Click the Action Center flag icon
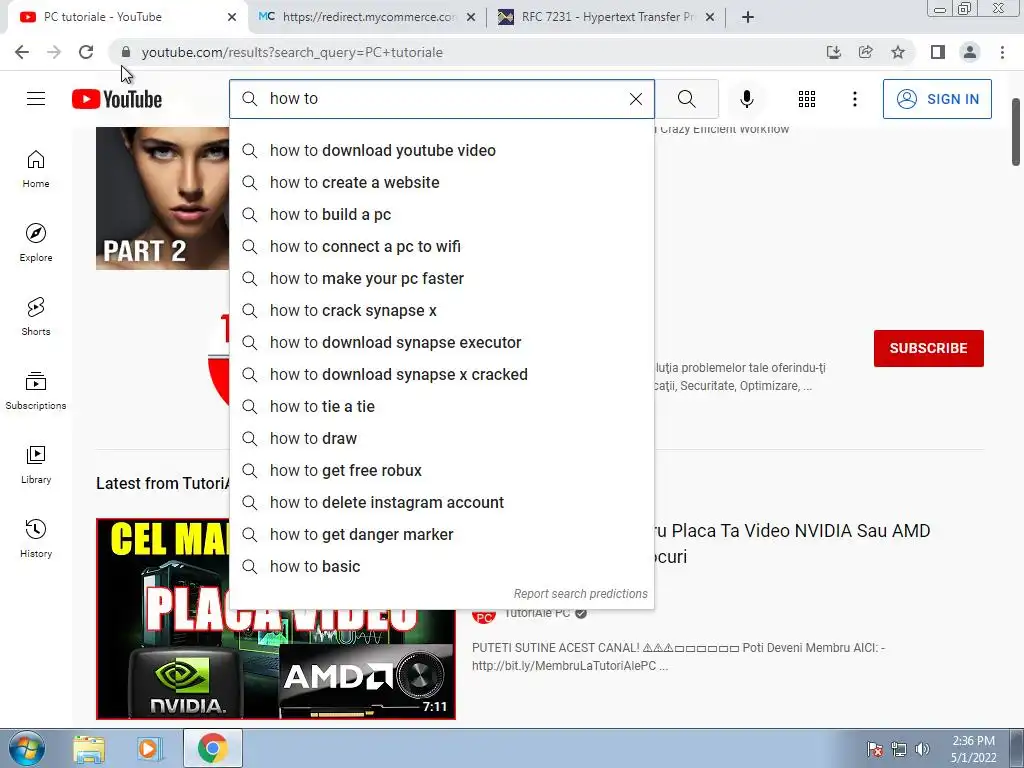This screenshot has width=1024, height=768. (x=874, y=749)
